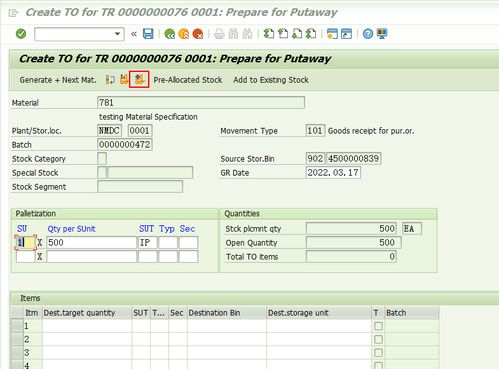Collapse the command field with the « arrow
The width and height of the screenshot is (499, 369).
[x=134, y=34]
